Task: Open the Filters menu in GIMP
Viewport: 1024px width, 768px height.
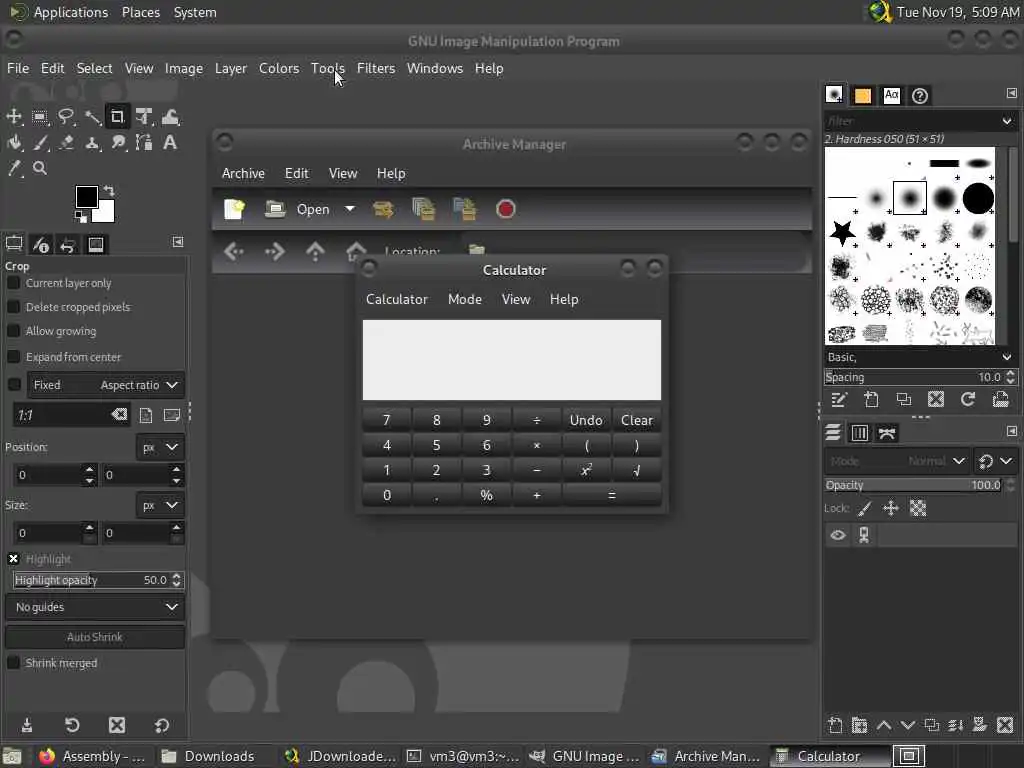Action: (376, 68)
